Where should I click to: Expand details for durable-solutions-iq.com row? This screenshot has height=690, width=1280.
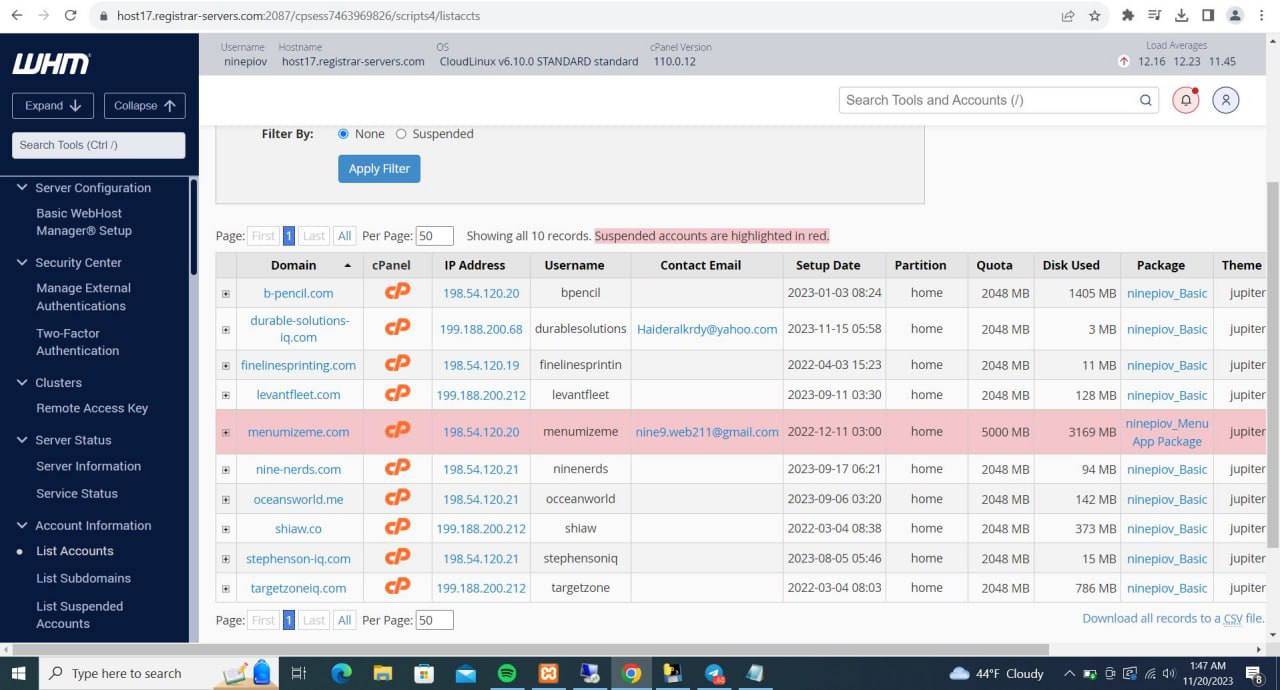(x=225, y=330)
